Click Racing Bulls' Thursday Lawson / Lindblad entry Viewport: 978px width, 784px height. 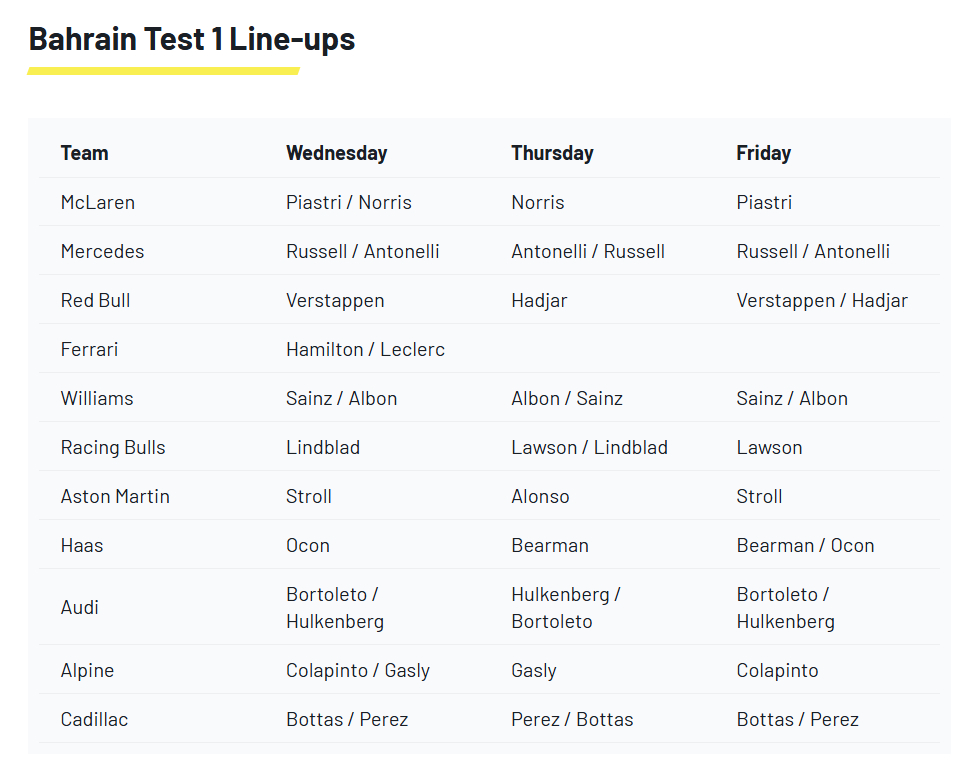coord(589,447)
